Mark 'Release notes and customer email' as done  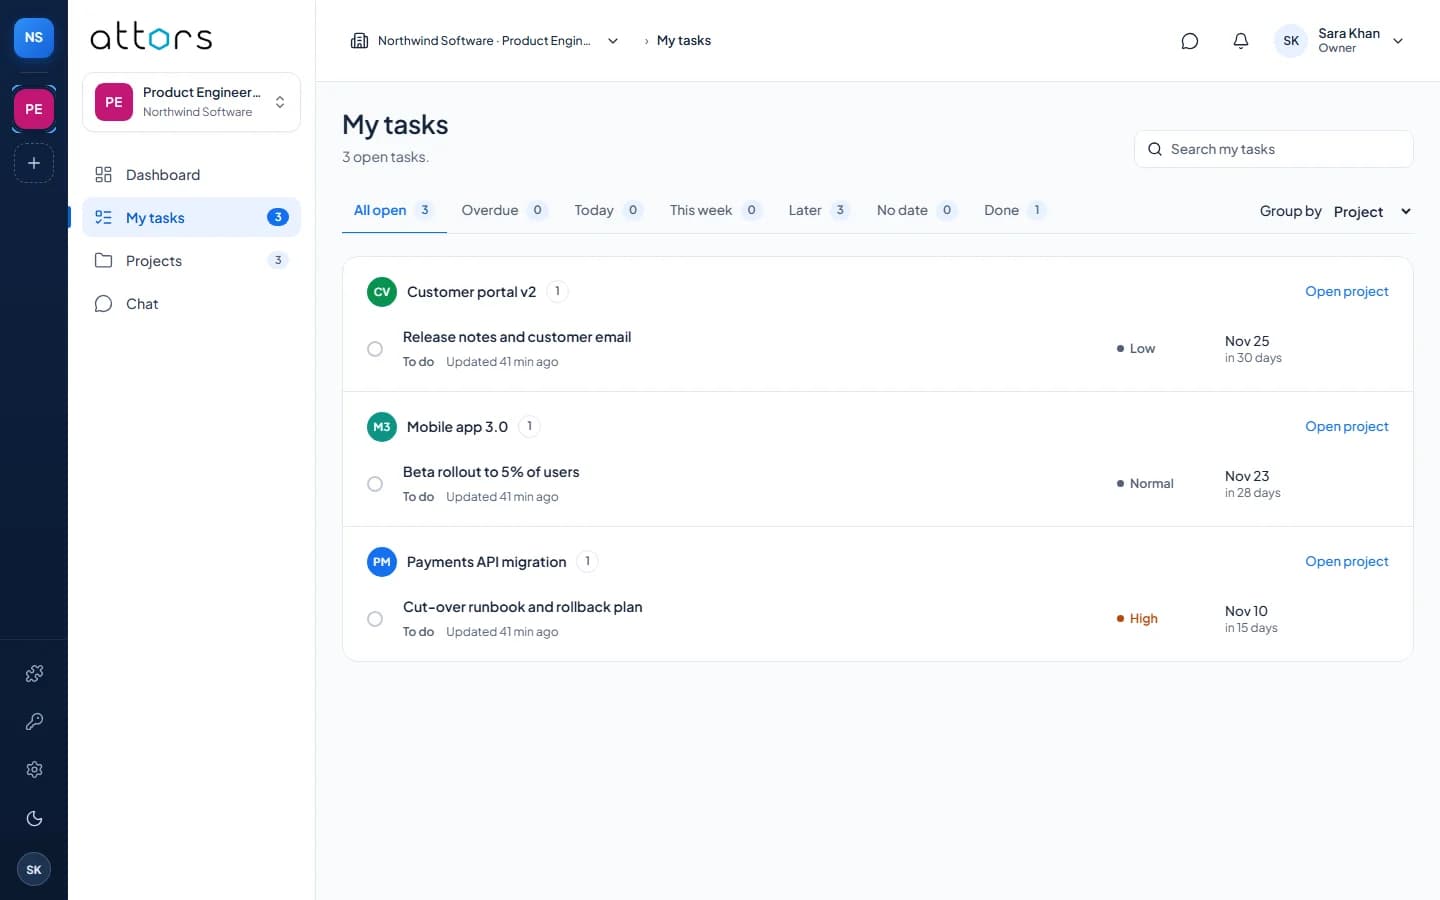(375, 349)
